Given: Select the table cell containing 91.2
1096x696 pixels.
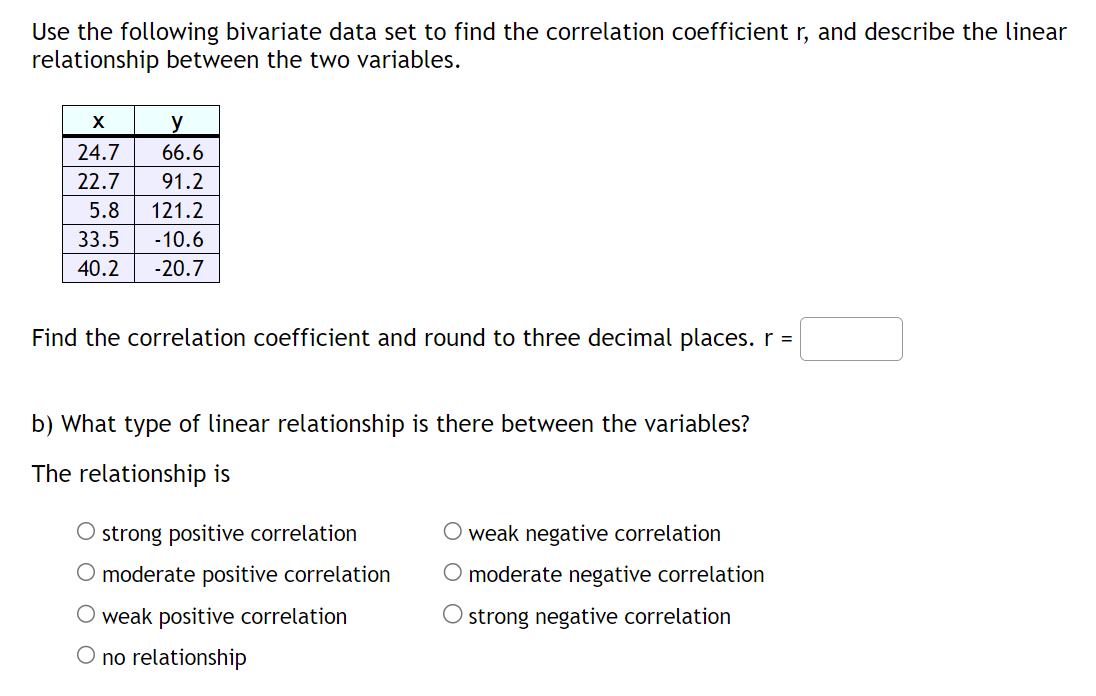Looking at the screenshot, I should point(177,181).
